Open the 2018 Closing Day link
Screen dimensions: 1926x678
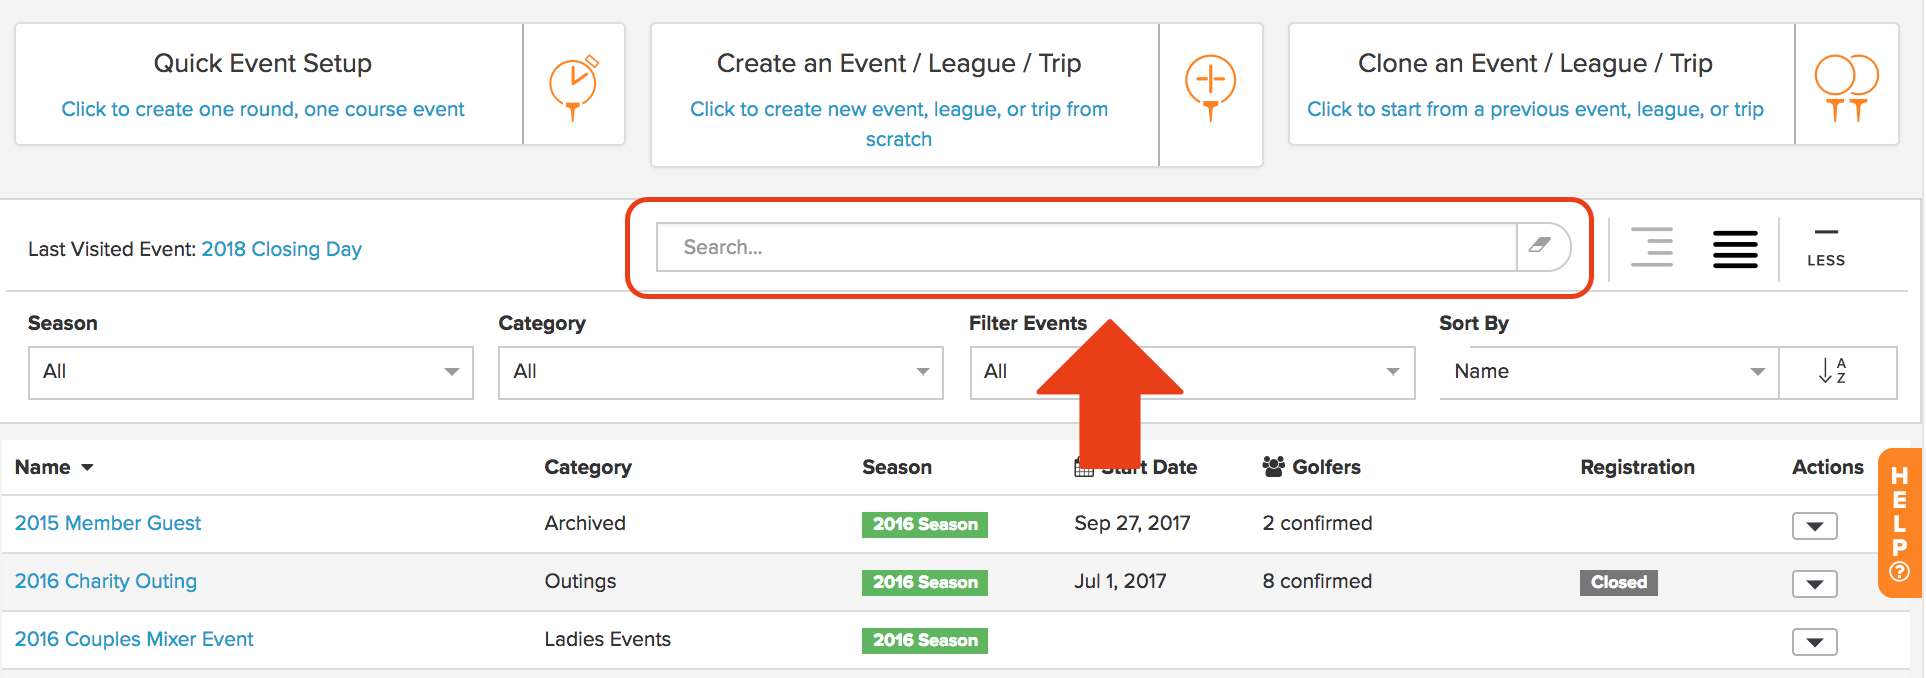coord(282,249)
